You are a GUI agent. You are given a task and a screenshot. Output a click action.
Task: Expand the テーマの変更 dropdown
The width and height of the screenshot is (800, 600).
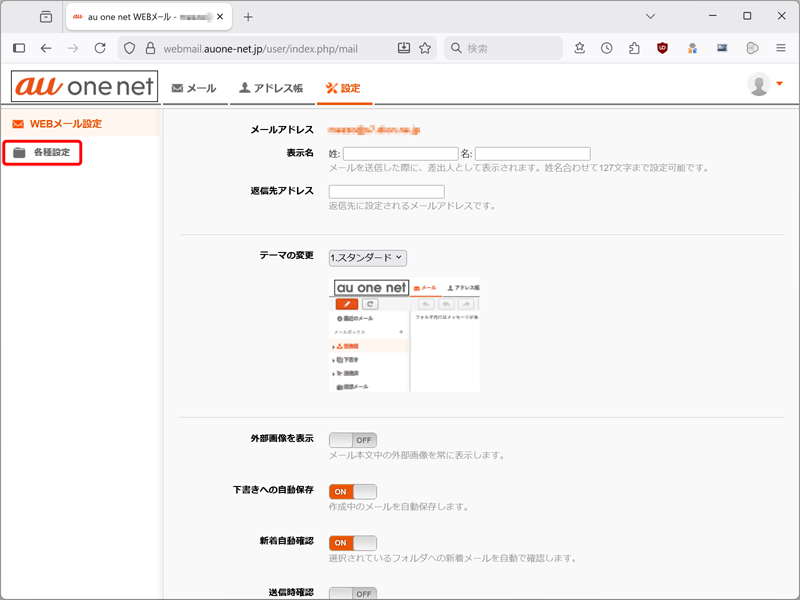tap(367, 258)
